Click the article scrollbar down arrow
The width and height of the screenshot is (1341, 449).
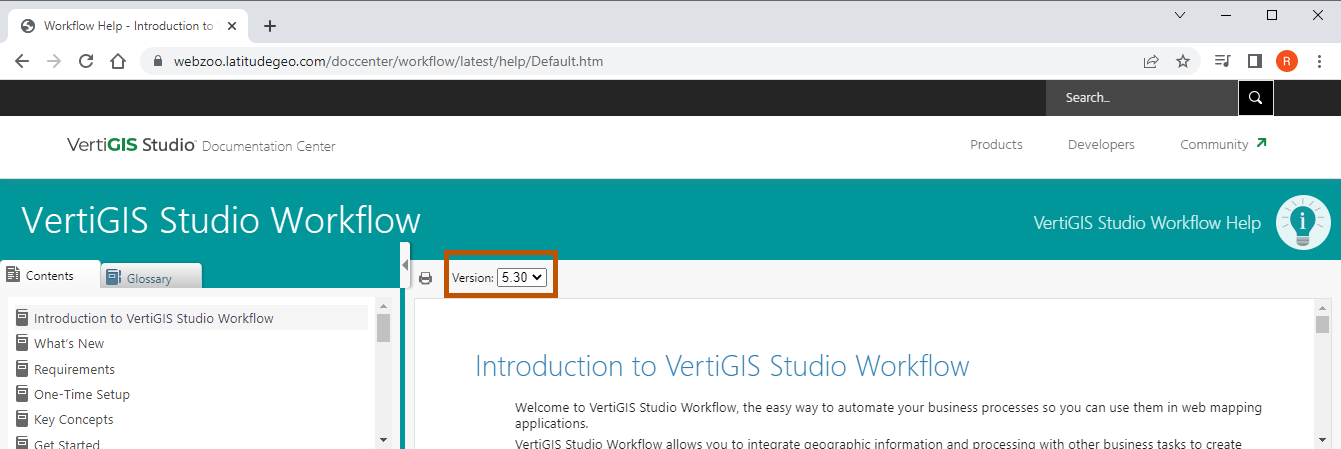point(1323,439)
